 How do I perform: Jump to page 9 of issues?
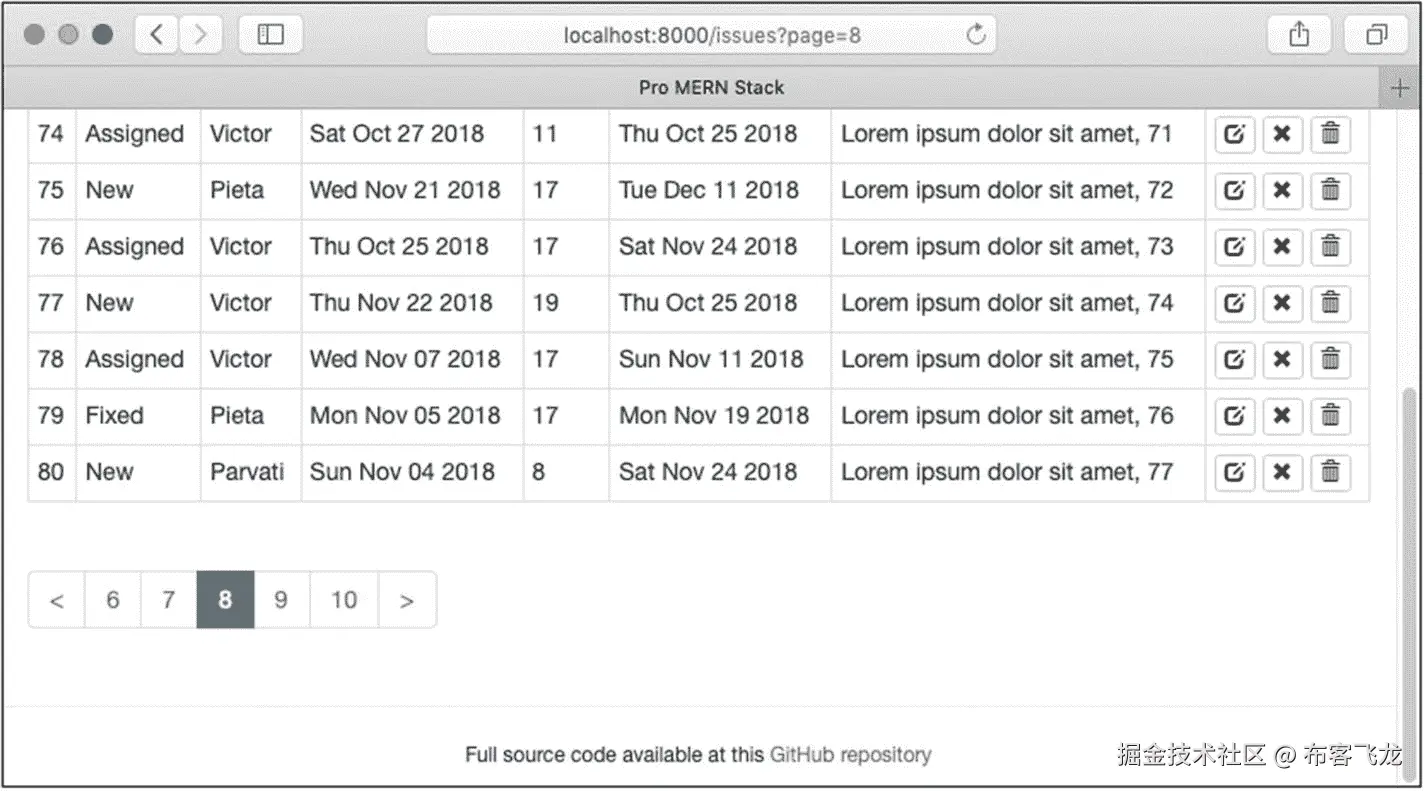pyautogui.click(x=281, y=600)
